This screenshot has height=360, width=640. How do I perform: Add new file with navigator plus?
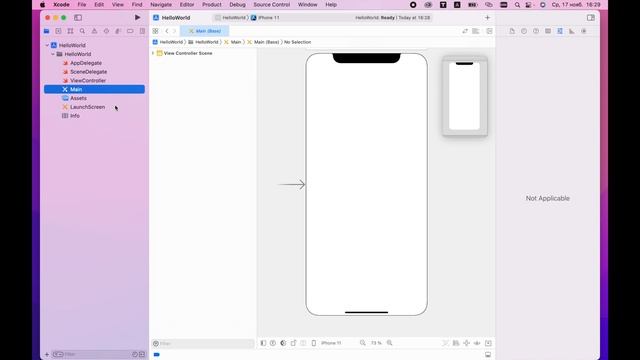(x=47, y=354)
